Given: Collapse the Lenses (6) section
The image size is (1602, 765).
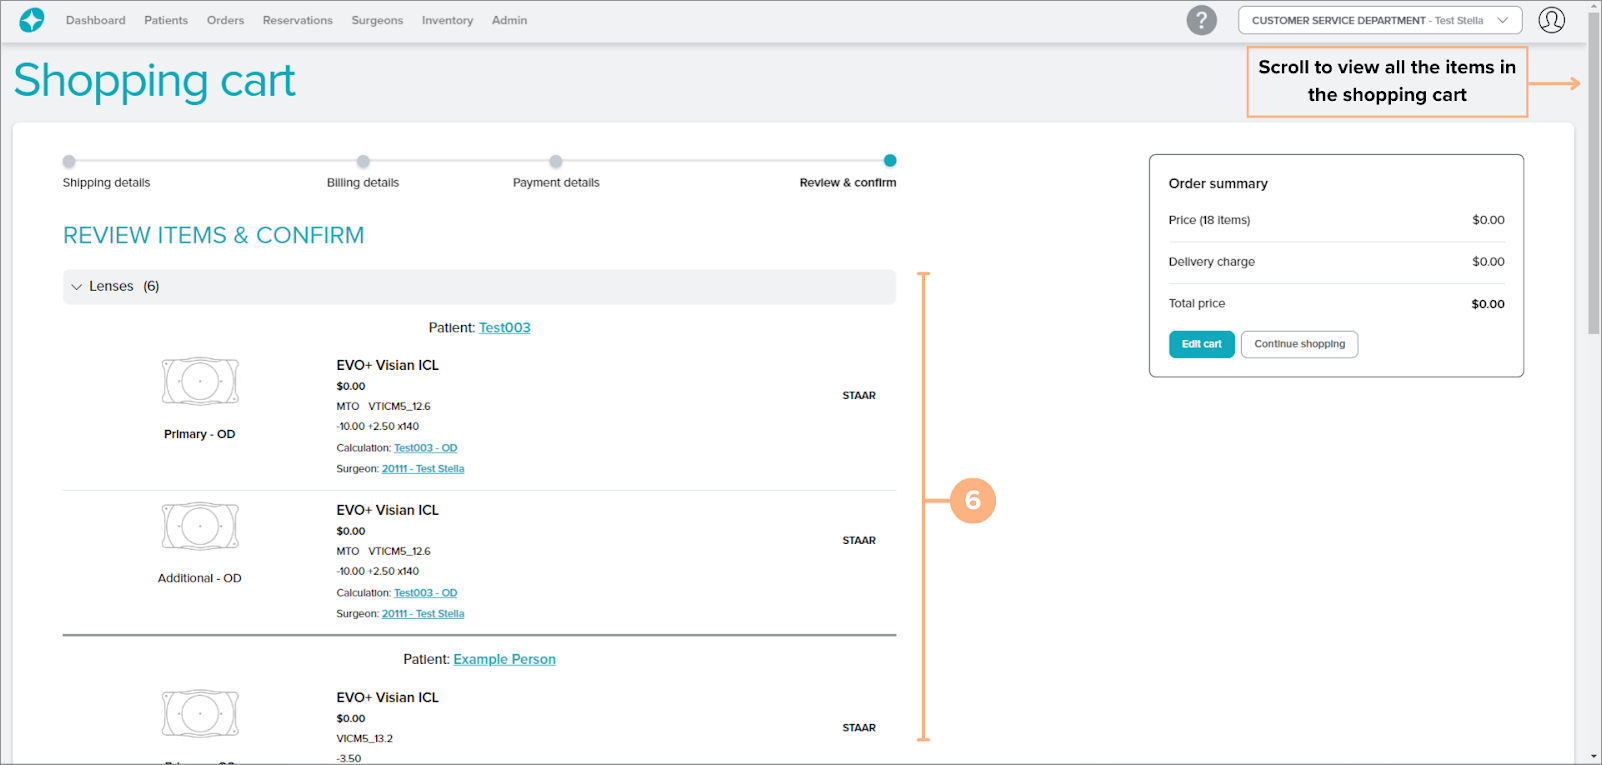Looking at the screenshot, I should pos(77,287).
